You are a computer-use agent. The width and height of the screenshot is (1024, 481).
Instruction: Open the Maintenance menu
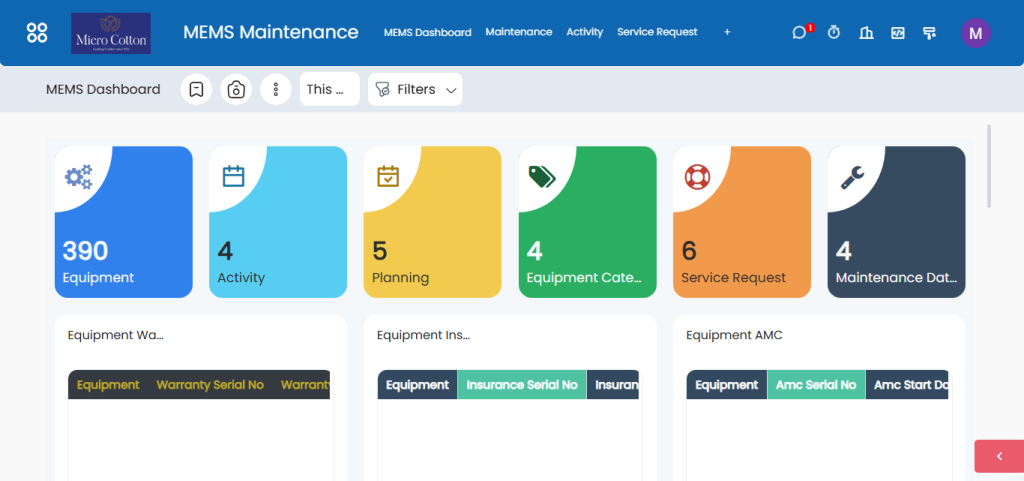(x=518, y=32)
